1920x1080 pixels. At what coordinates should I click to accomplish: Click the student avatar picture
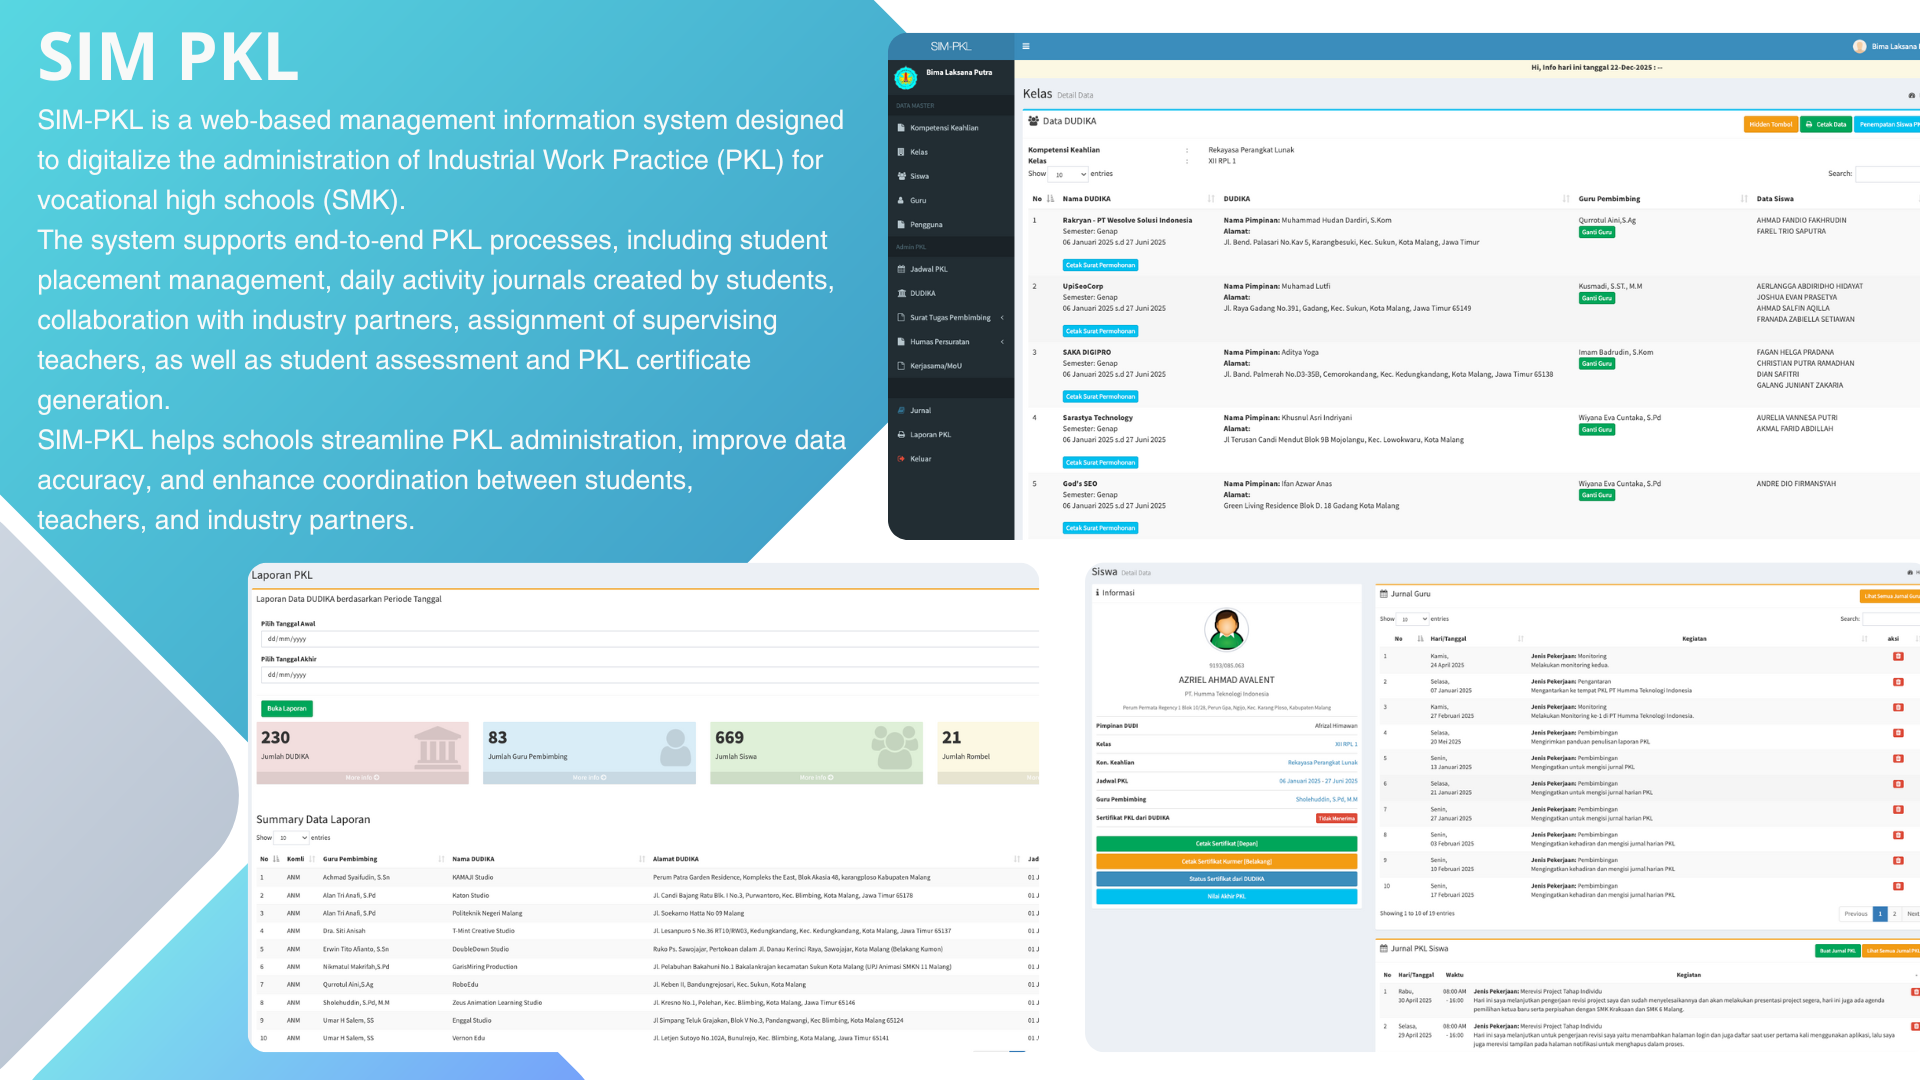1226,629
